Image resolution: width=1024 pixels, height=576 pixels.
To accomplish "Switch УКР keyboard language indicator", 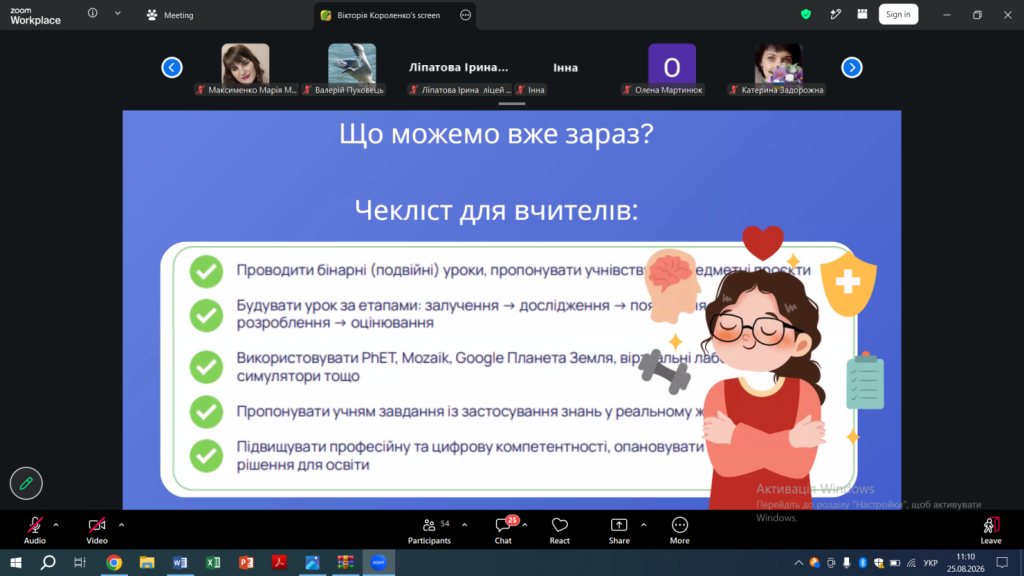I will click(x=931, y=563).
